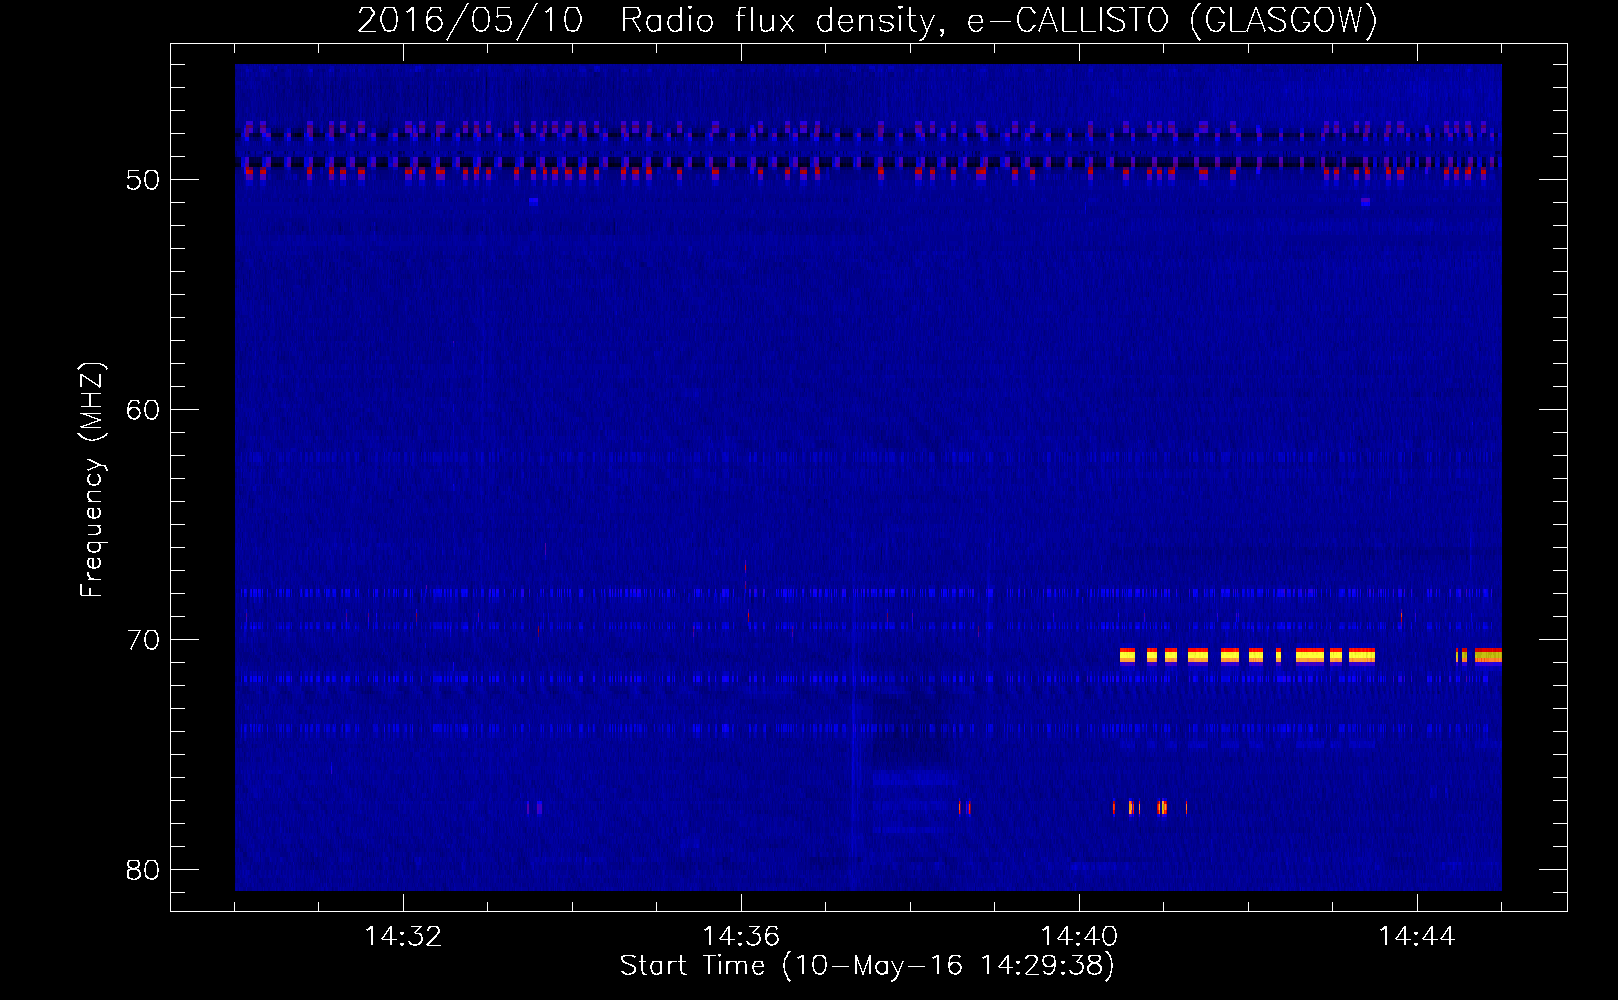Click the 14:36 time tick label
This screenshot has width=1618, height=1000.
tap(741, 937)
